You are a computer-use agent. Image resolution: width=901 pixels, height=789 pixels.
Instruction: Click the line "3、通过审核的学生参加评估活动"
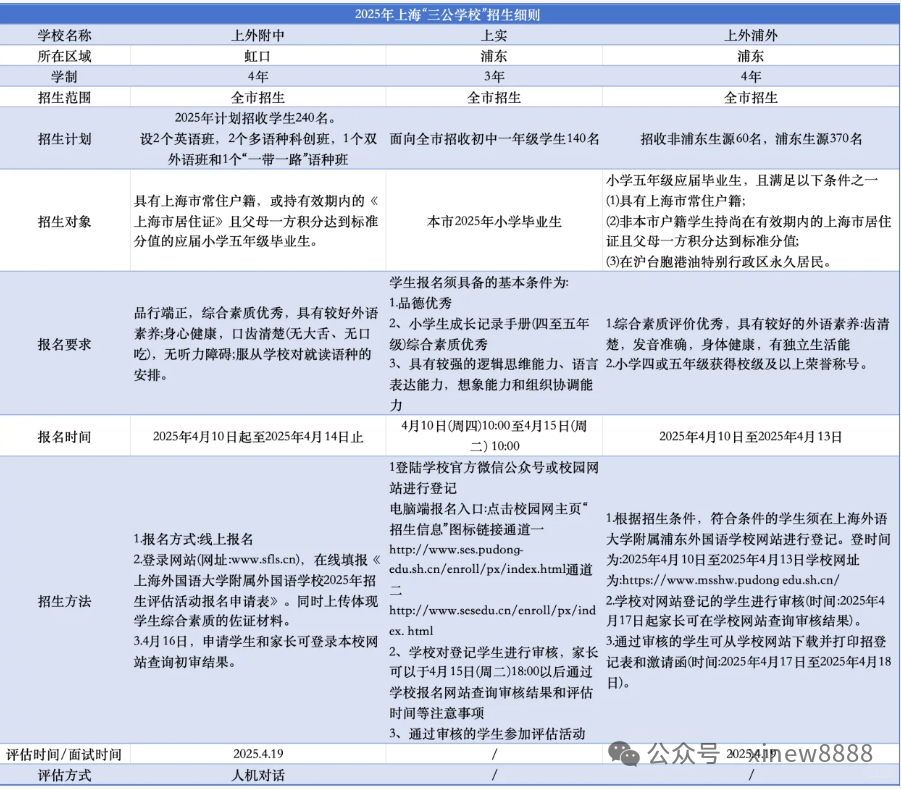click(x=487, y=733)
